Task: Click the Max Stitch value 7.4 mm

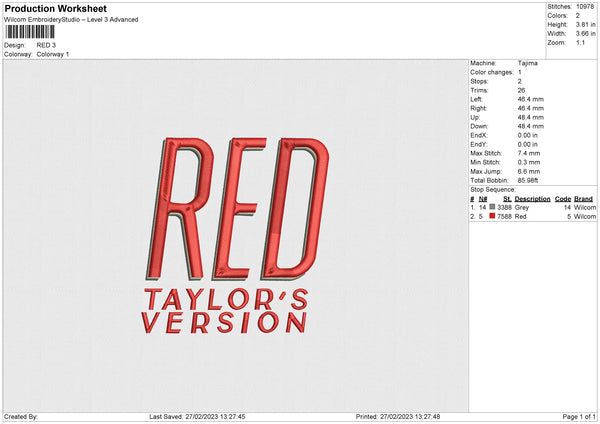Action: pos(529,153)
